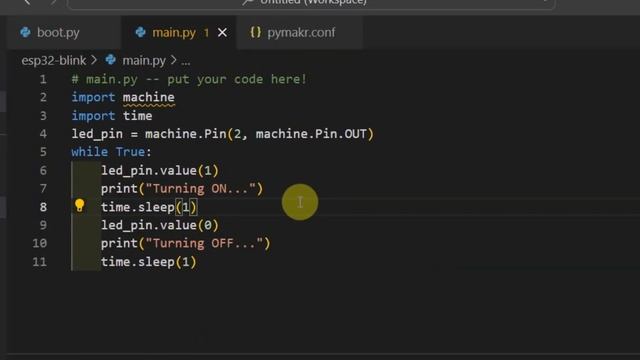Click led_pin variable on line 4
640x360 pixels.
(x=97, y=134)
